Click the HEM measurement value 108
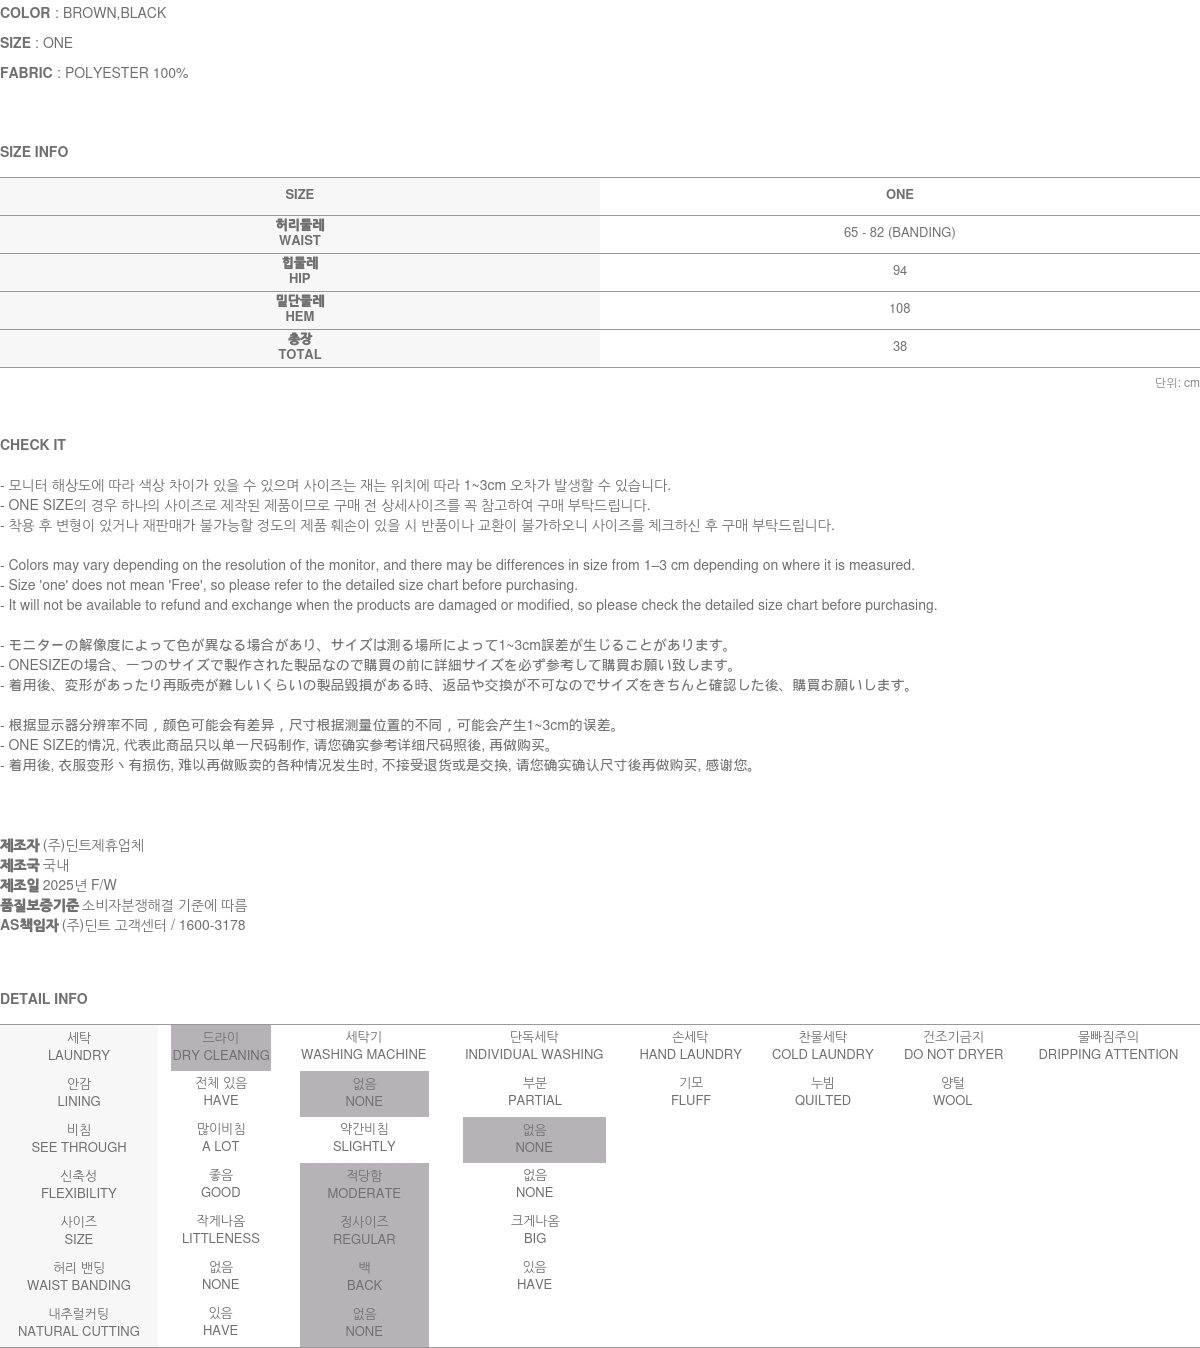 pos(899,309)
